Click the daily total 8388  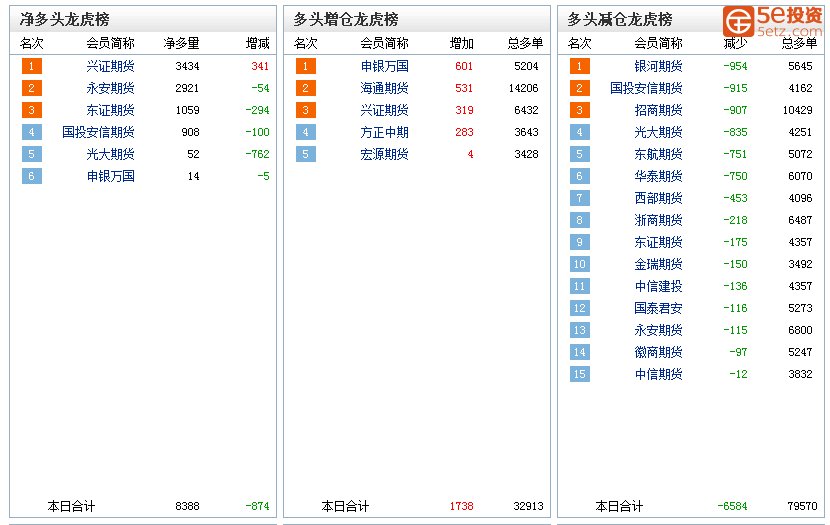pyautogui.click(x=187, y=506)
